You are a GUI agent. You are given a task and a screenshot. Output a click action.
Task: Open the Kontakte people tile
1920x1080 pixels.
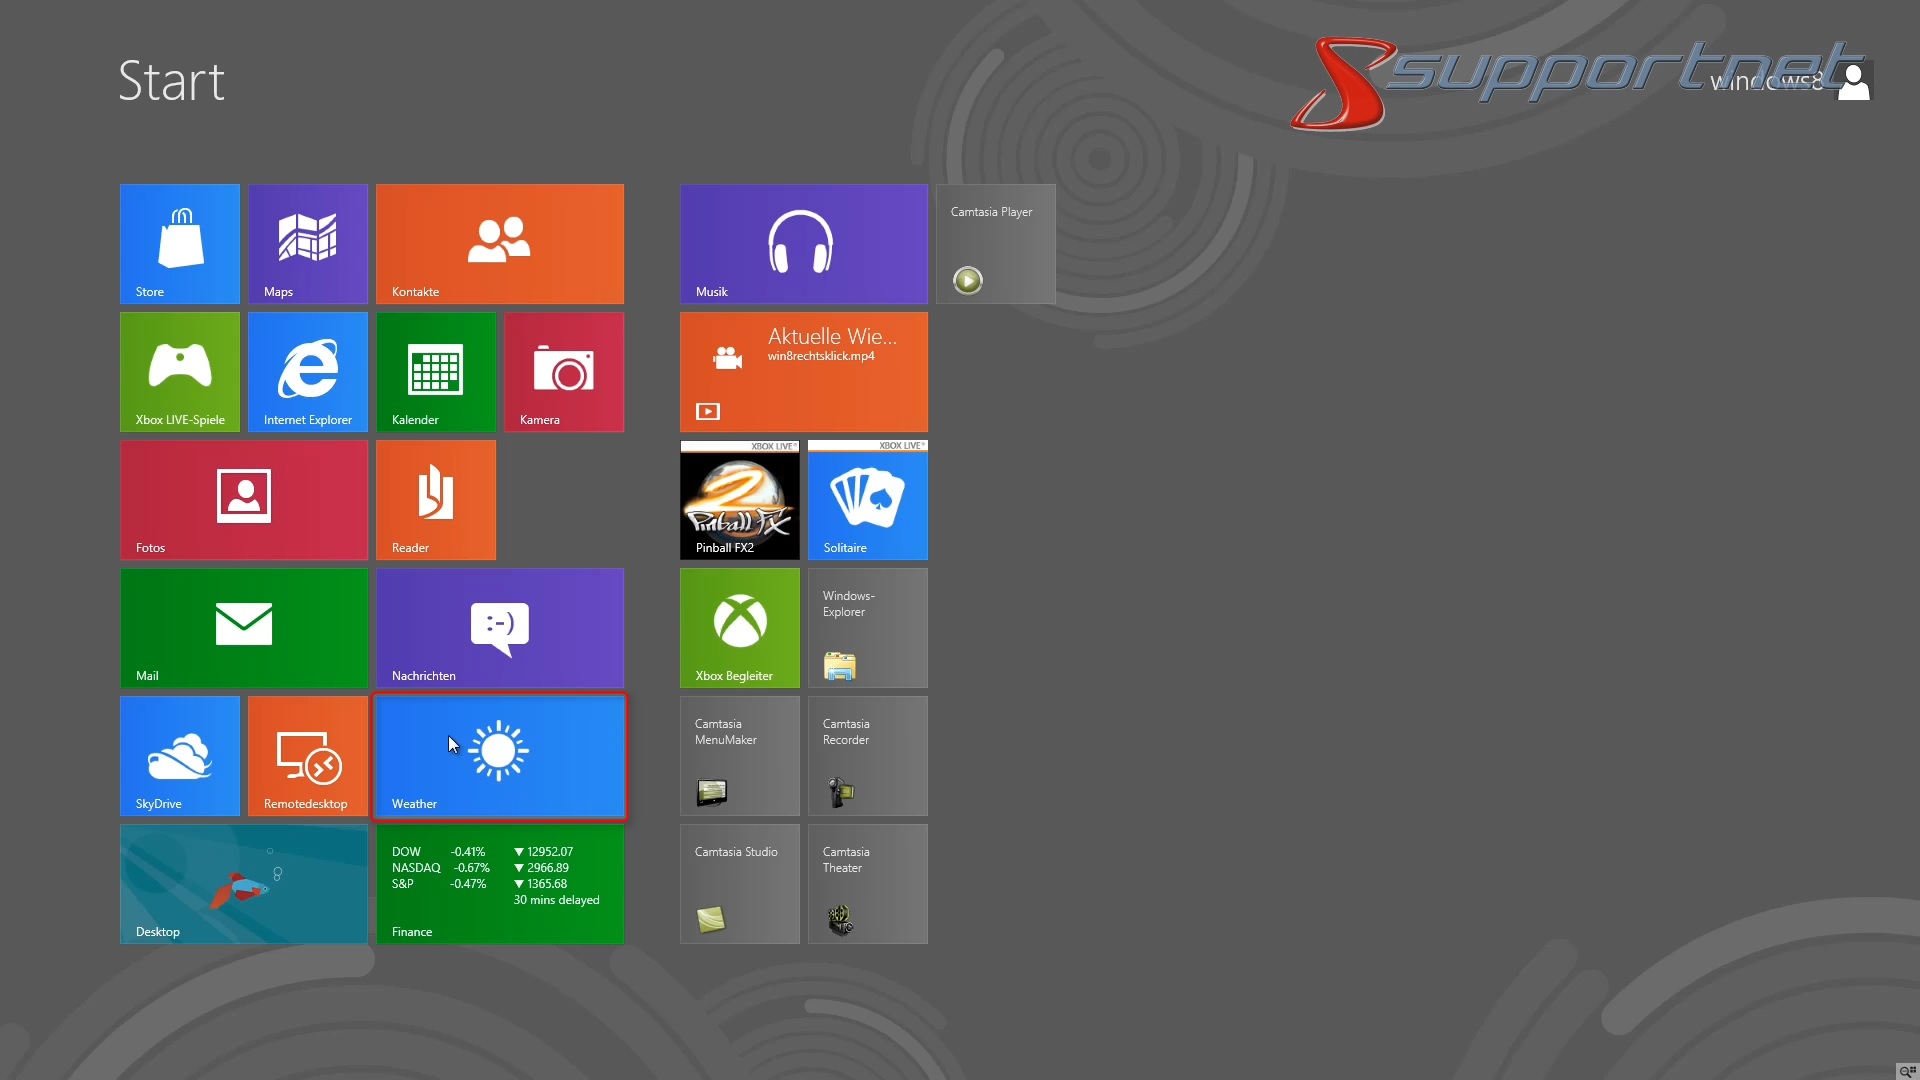click(x=500, y=244)
